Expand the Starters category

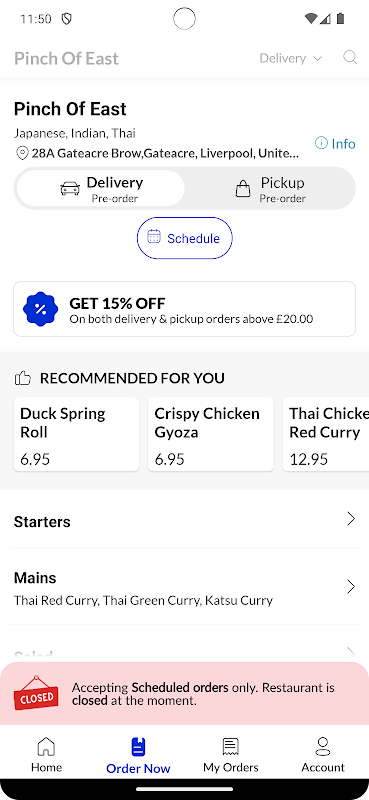(184, 521)
